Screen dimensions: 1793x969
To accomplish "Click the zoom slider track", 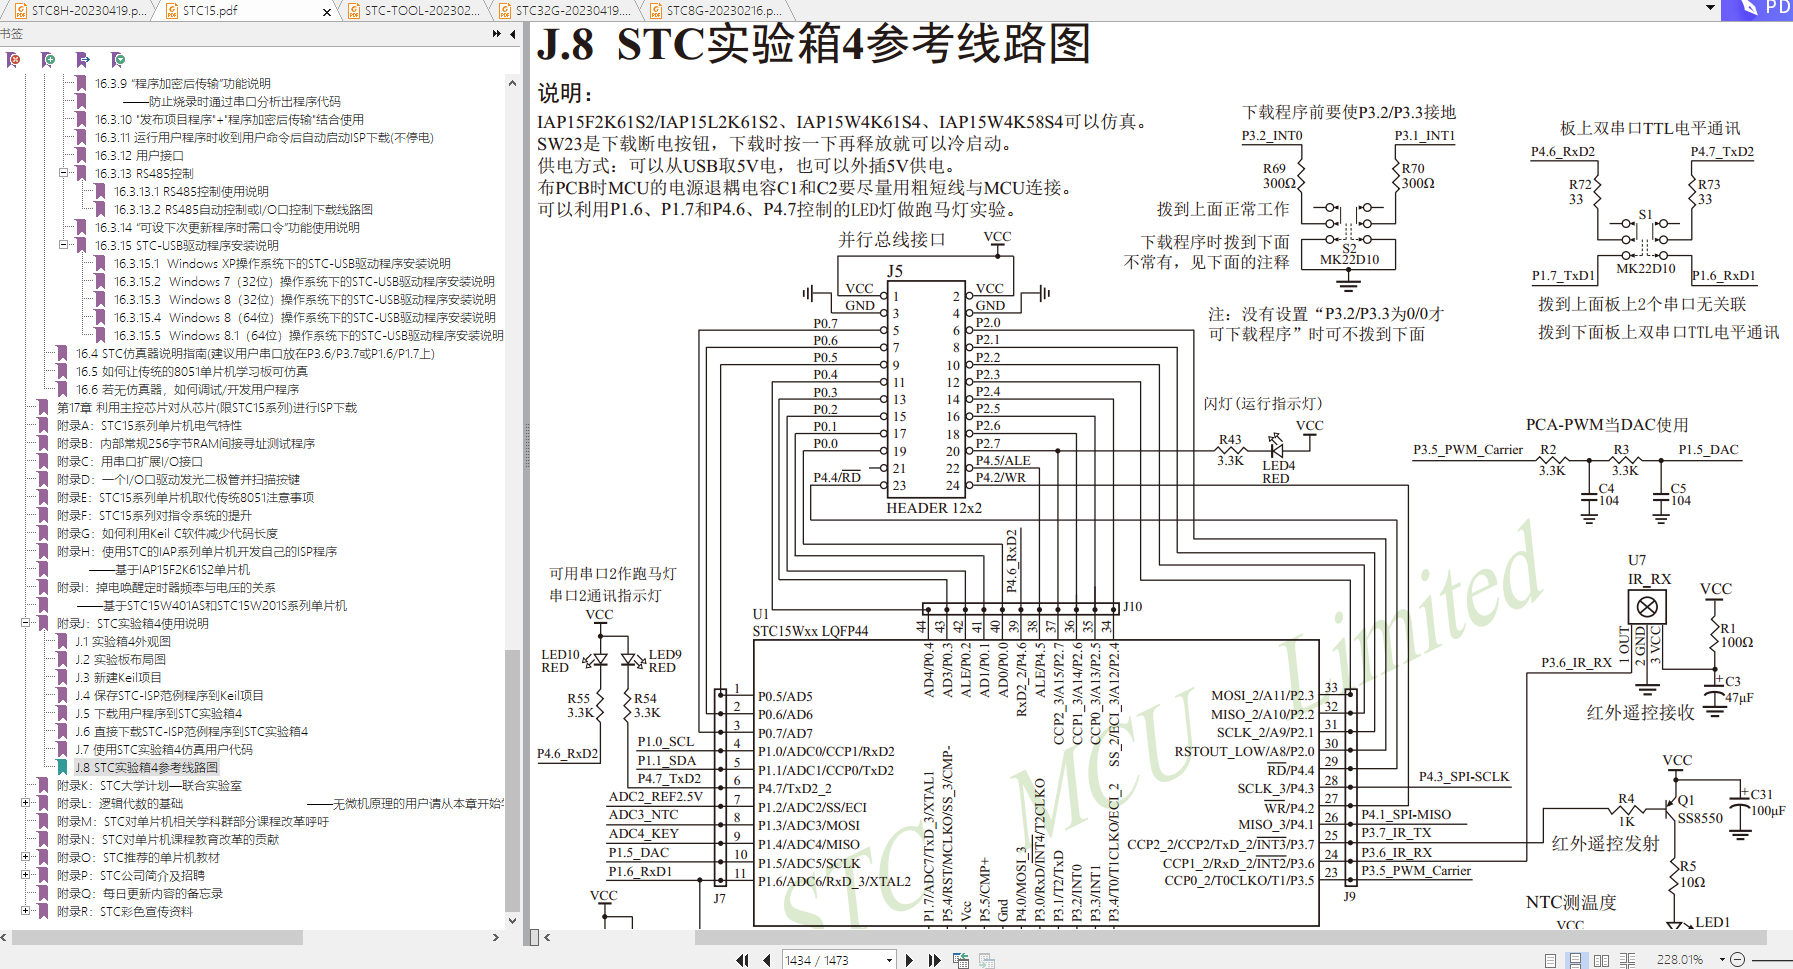I will [1774, 960].
